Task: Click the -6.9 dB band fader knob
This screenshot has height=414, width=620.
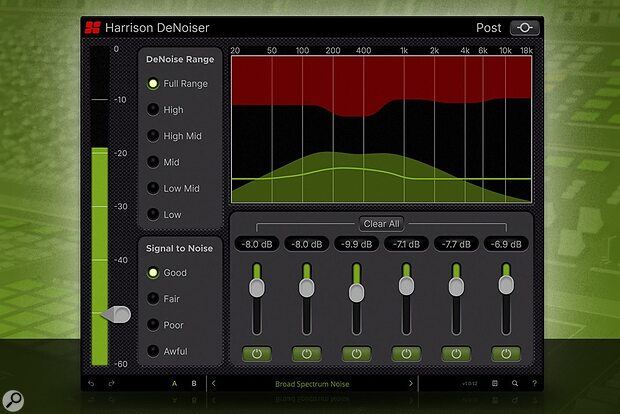Action: pyautogui.click(x=506, y=285)
